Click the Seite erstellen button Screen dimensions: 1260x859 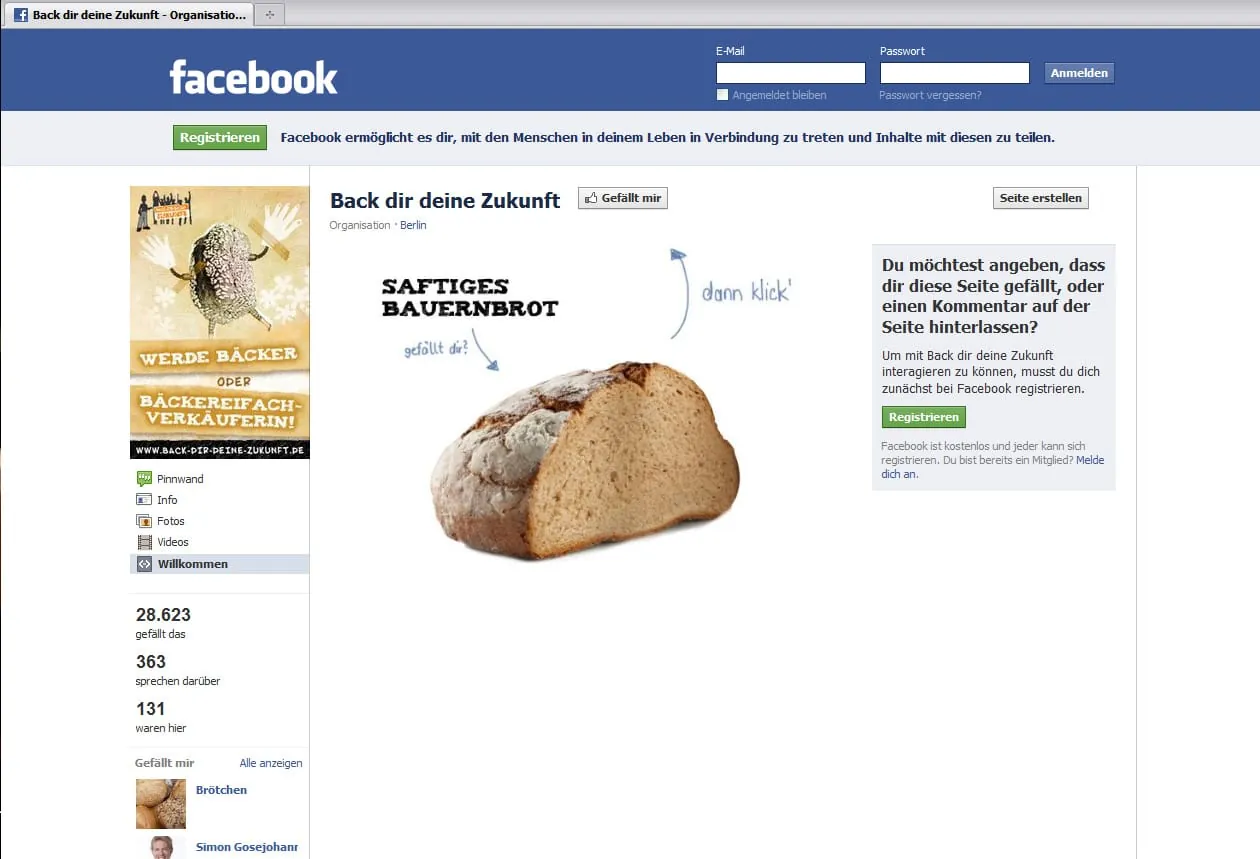1041,198
